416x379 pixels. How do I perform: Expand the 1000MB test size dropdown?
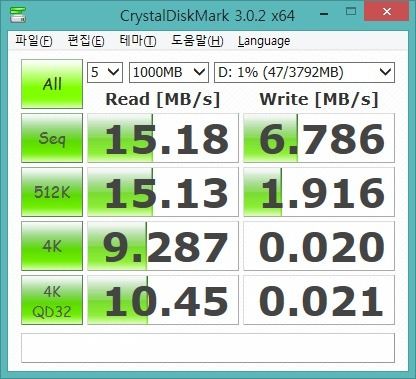(x=169, y=72)
